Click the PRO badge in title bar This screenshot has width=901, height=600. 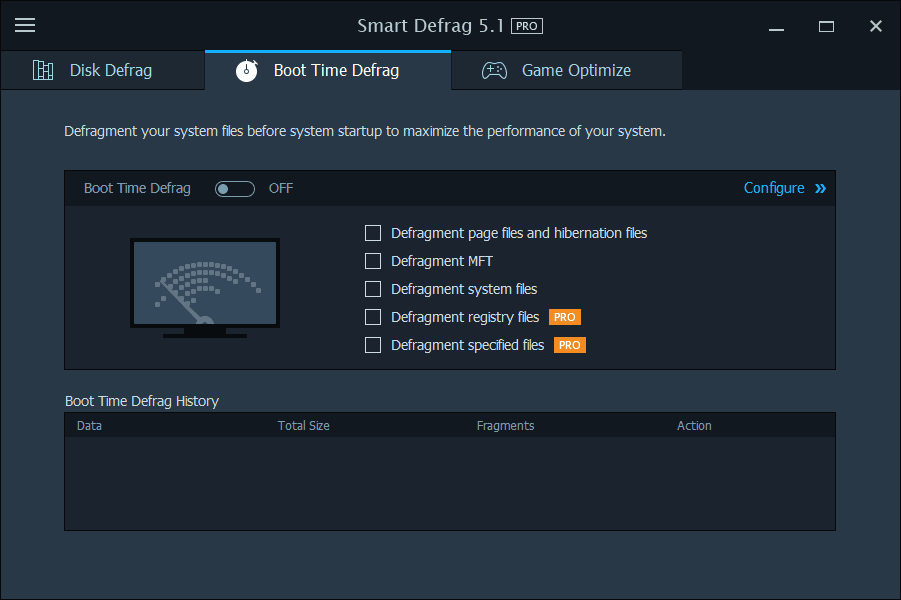coord(527,26)
